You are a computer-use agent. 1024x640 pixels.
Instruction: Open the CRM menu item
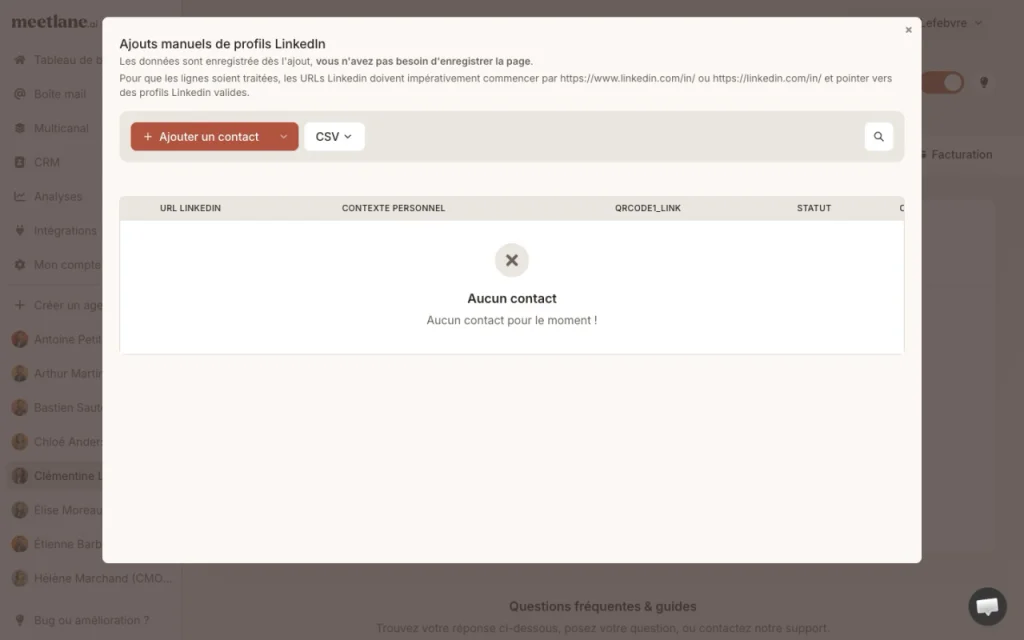46,162
